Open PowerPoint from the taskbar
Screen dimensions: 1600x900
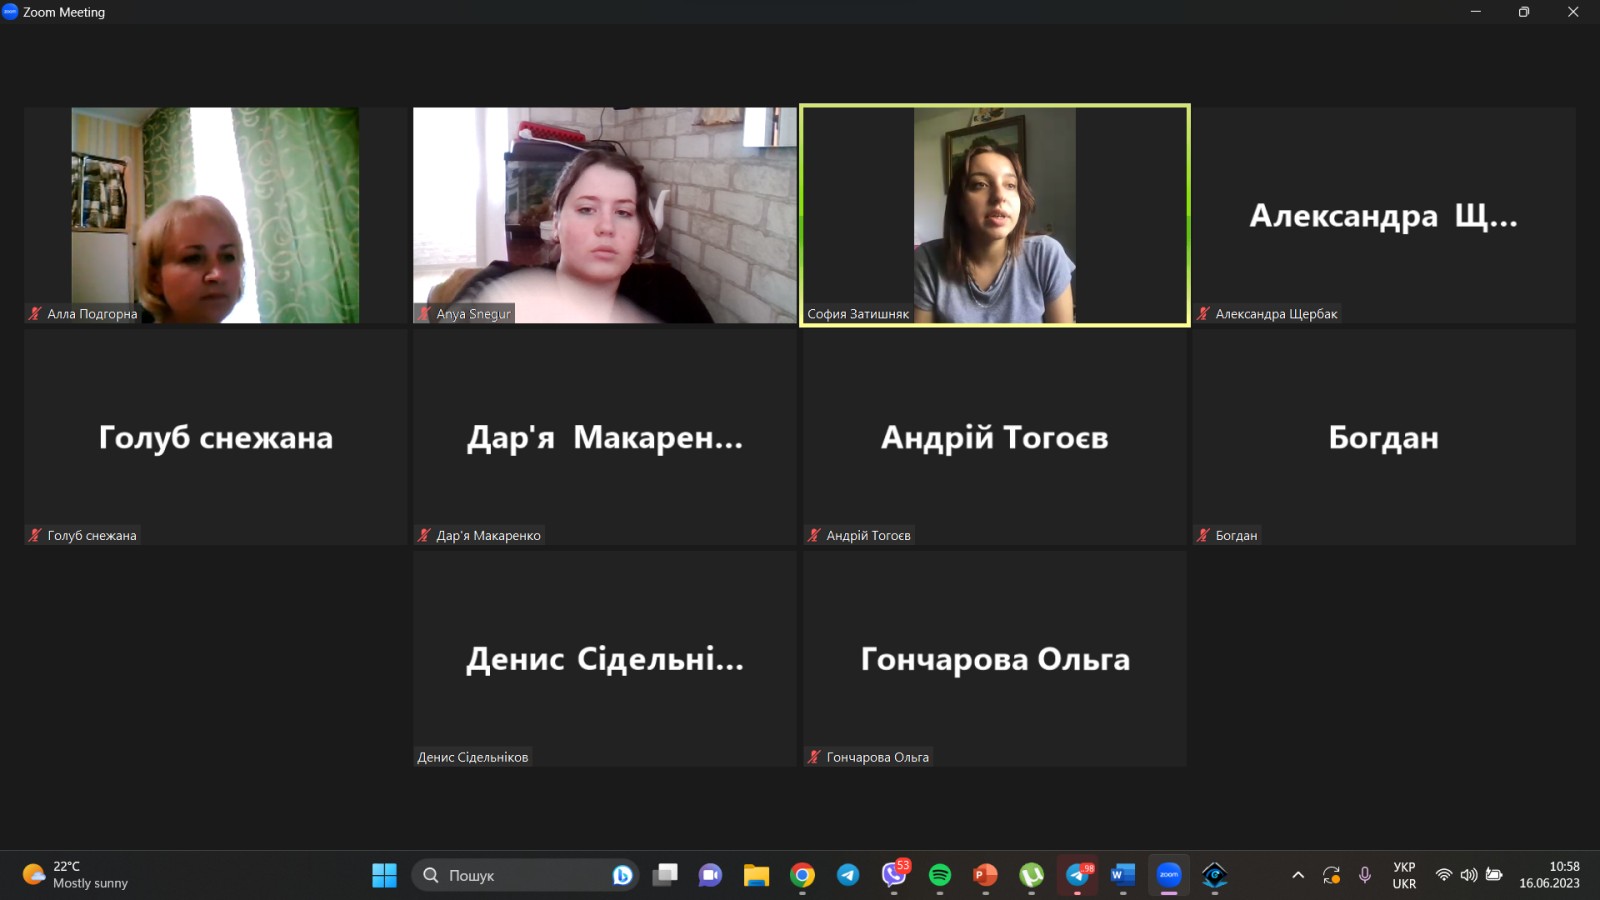(x=985, y=875)
